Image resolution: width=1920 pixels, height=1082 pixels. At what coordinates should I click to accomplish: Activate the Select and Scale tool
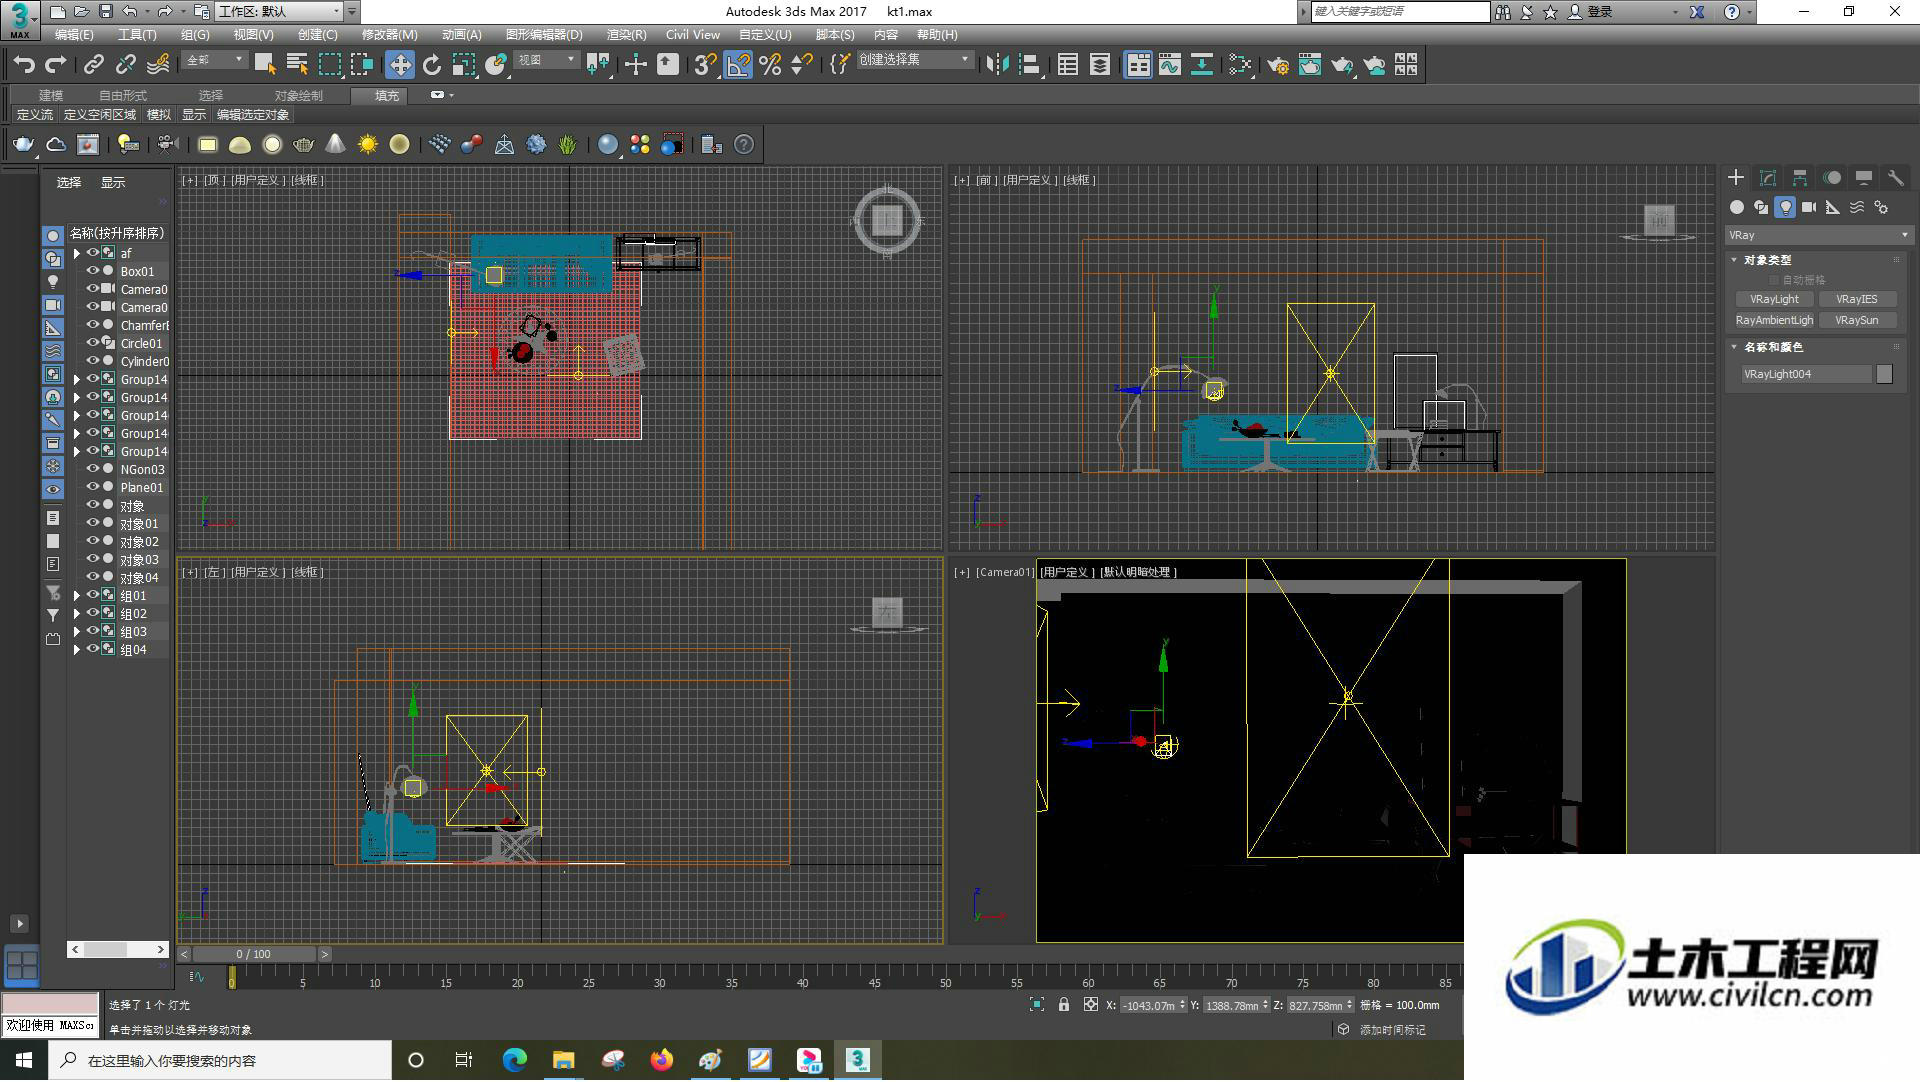click(x=464, y=65)
